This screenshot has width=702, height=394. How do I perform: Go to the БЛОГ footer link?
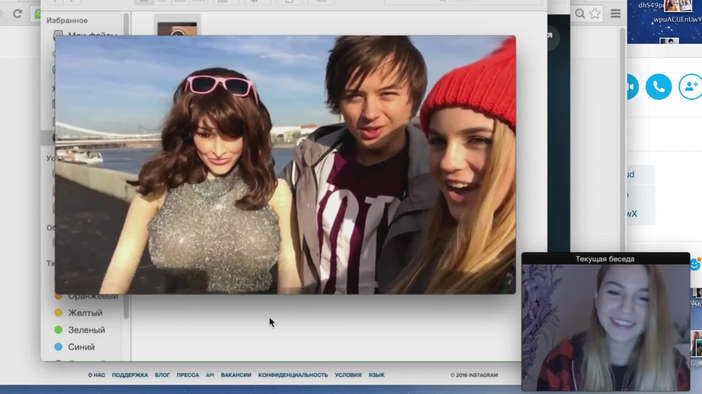tap(162, 375)
